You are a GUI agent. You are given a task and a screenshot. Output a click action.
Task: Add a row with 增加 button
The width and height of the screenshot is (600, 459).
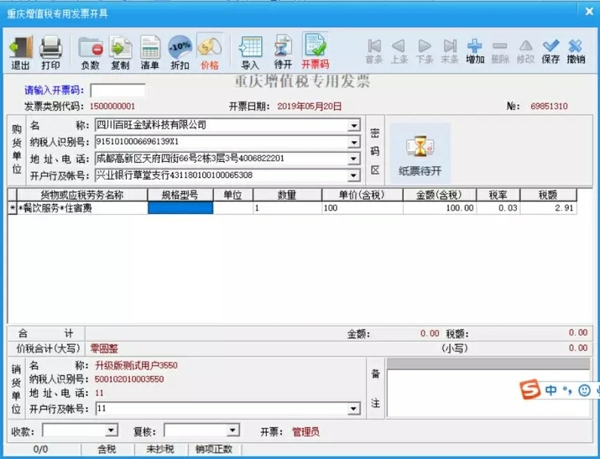click(x=475, y=50)
